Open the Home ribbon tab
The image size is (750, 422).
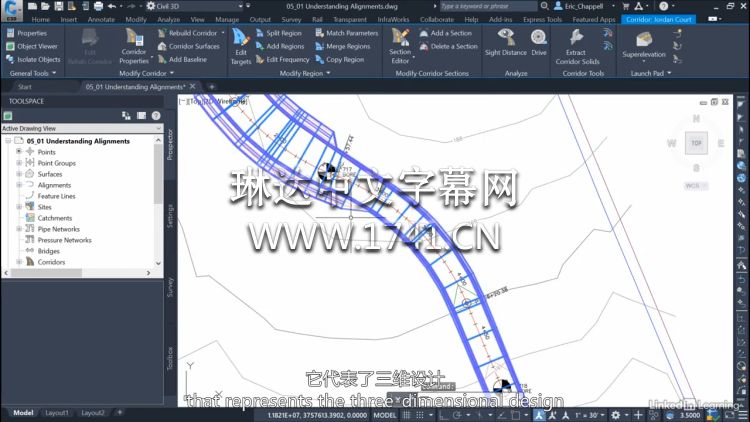pos(41,20)
